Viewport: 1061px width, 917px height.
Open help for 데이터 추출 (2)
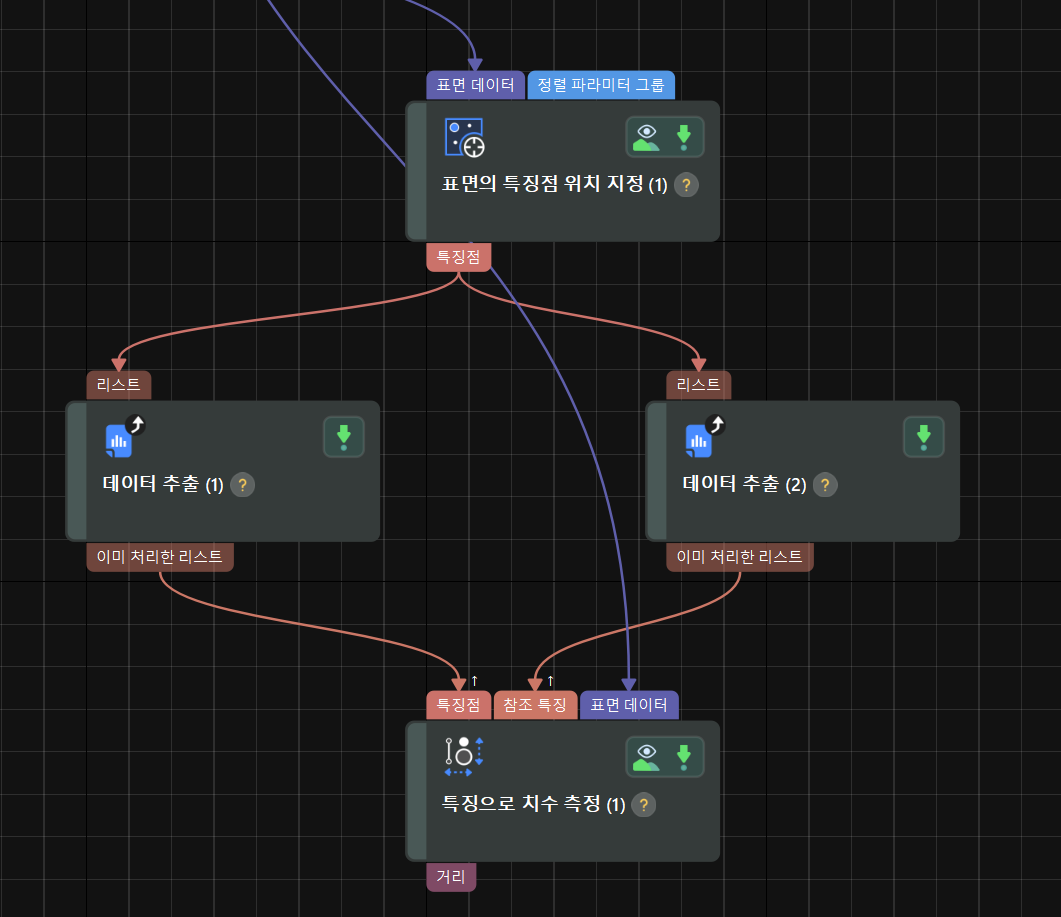pyautogui.click(x=825, y=485)
